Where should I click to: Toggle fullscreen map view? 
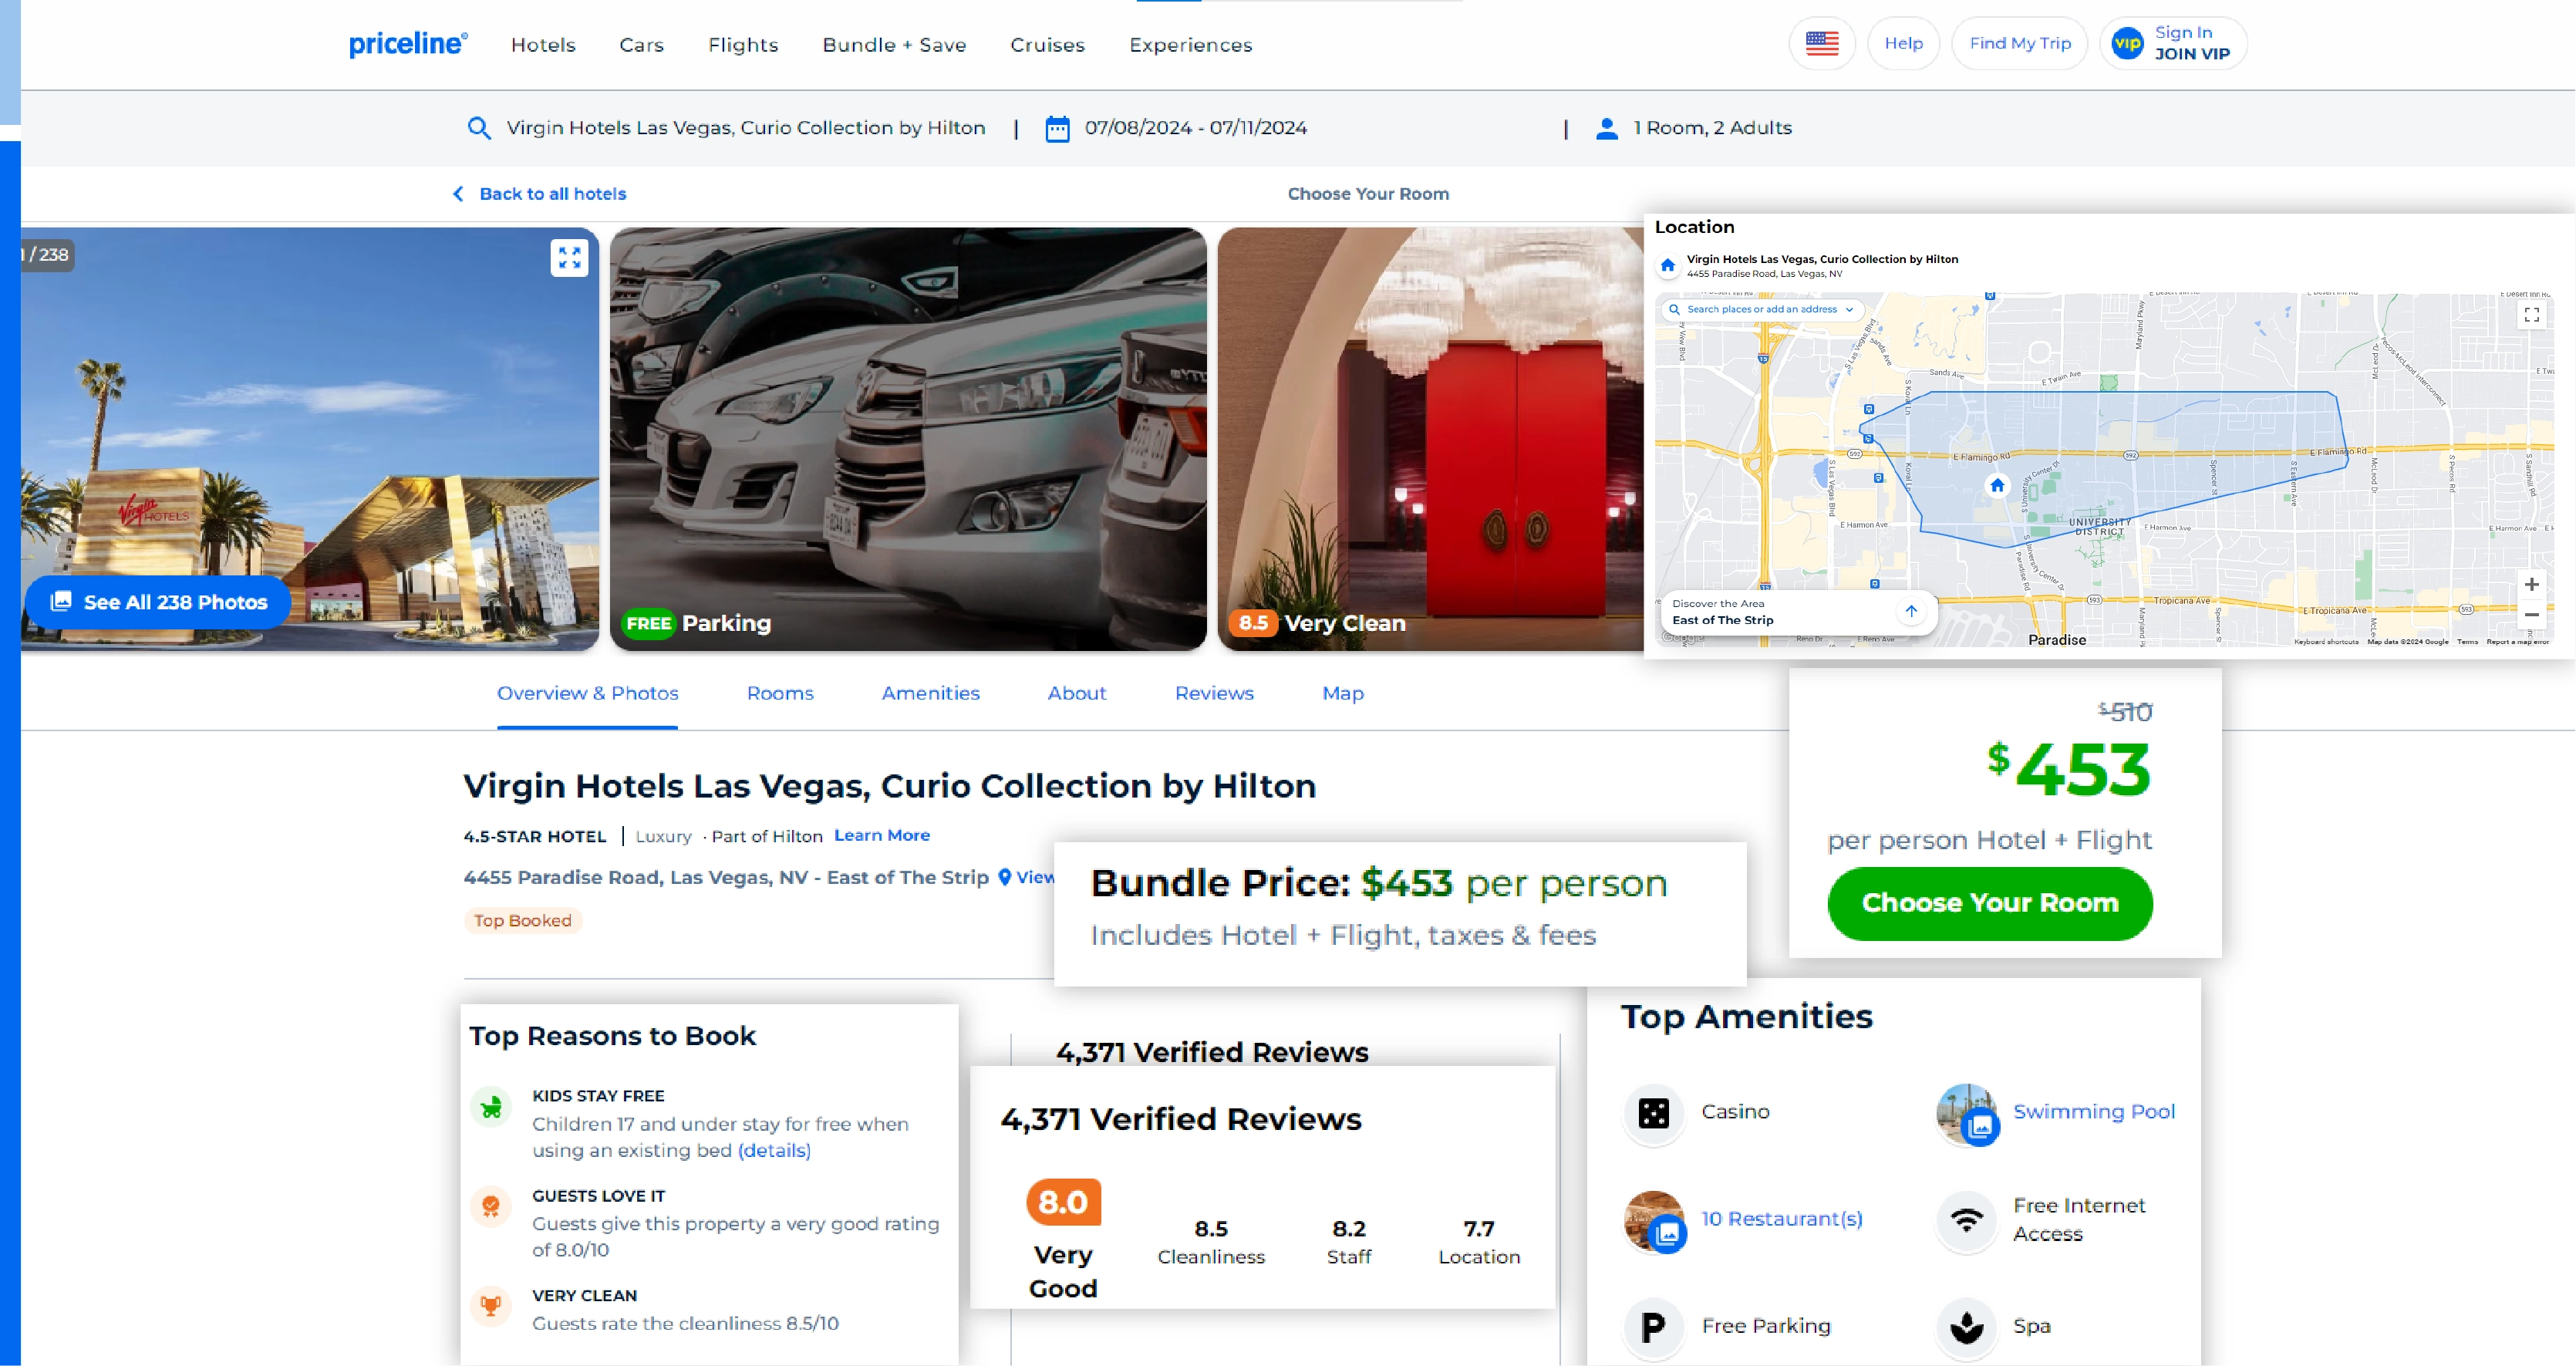click(x=2531, y=315)
